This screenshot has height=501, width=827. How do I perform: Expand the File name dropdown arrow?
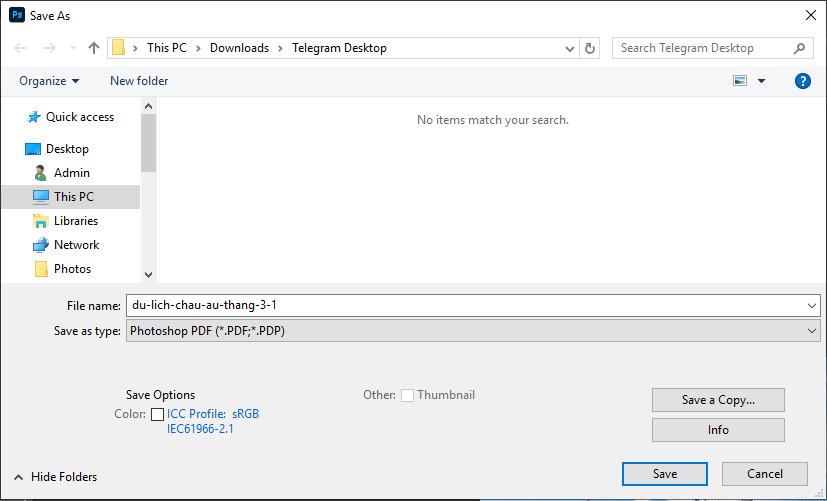tap(812, 306)
